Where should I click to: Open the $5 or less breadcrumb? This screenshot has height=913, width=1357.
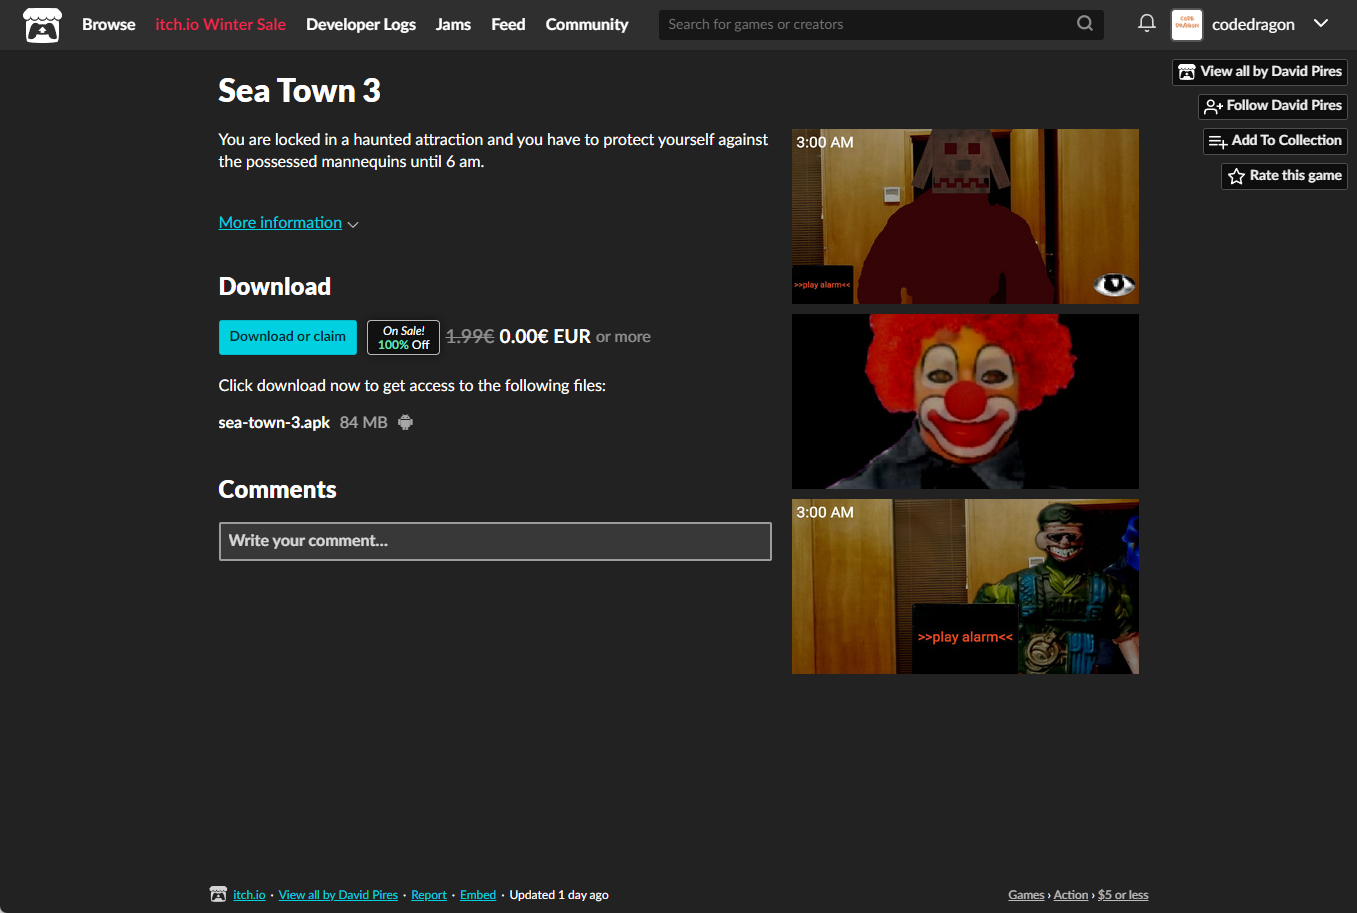(1123, 895)
